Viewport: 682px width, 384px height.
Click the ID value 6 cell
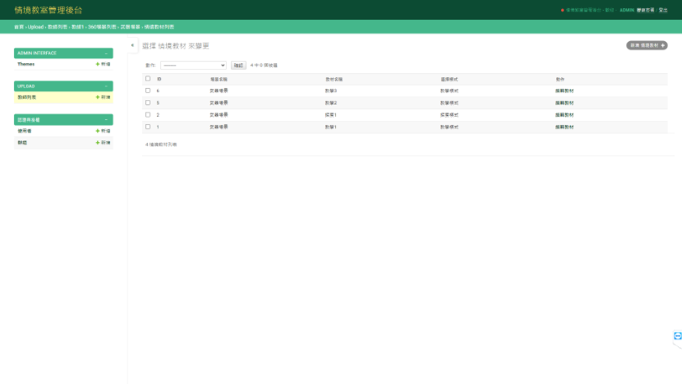click(158, 91)
